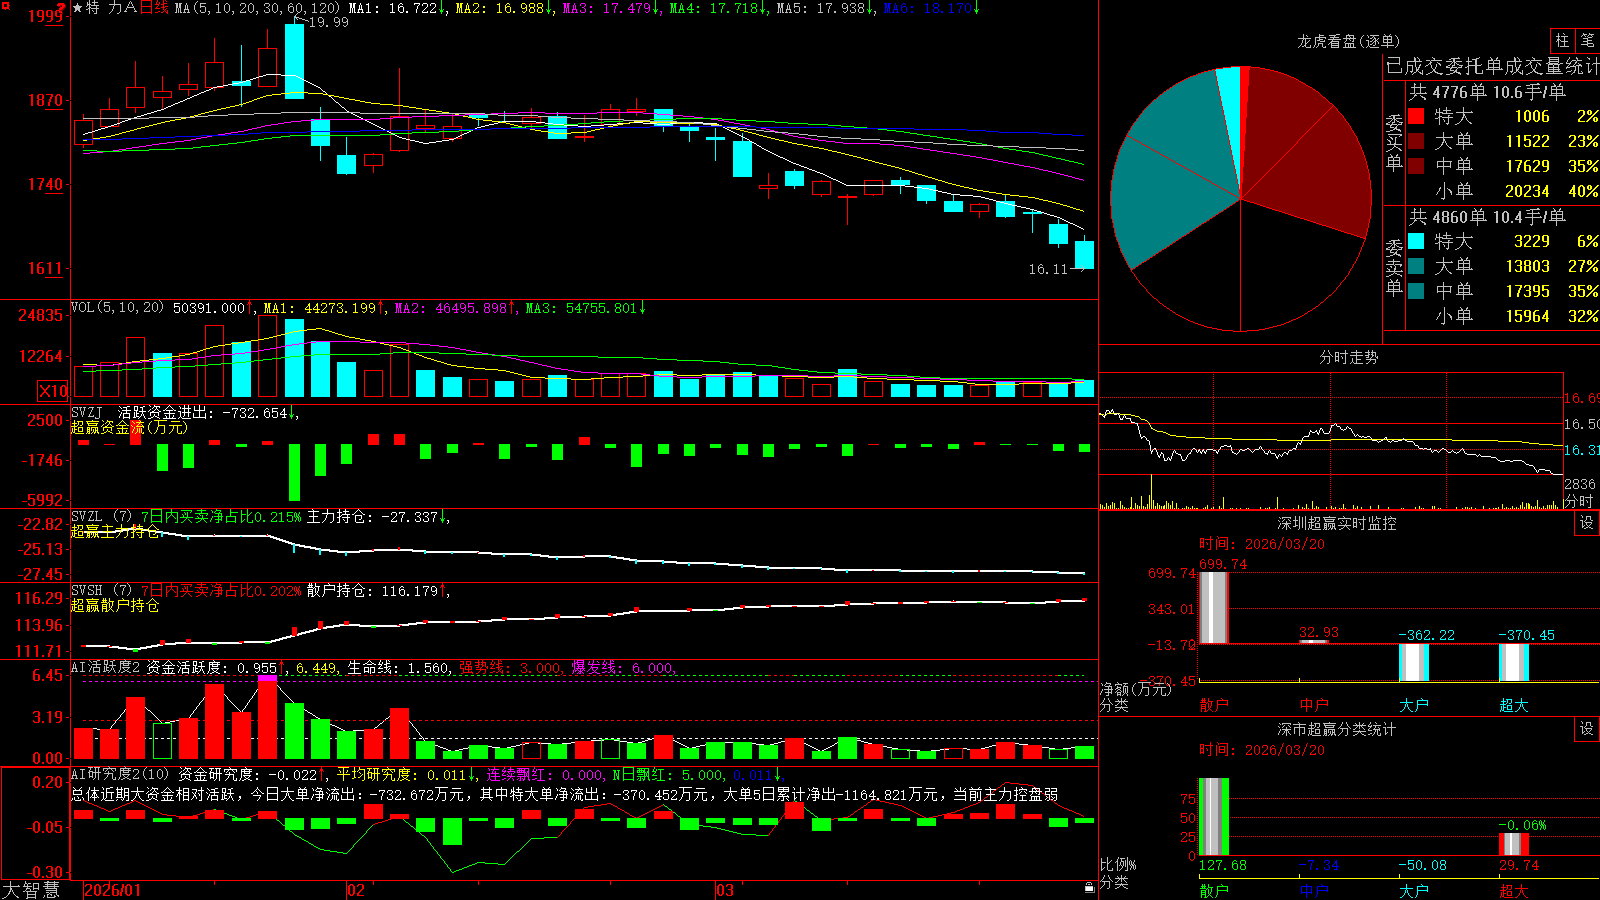Open 设 settings for 深市超赢分类统计 panel
The width and height of the screenshot is (1600, 900).
point(1587,729)
